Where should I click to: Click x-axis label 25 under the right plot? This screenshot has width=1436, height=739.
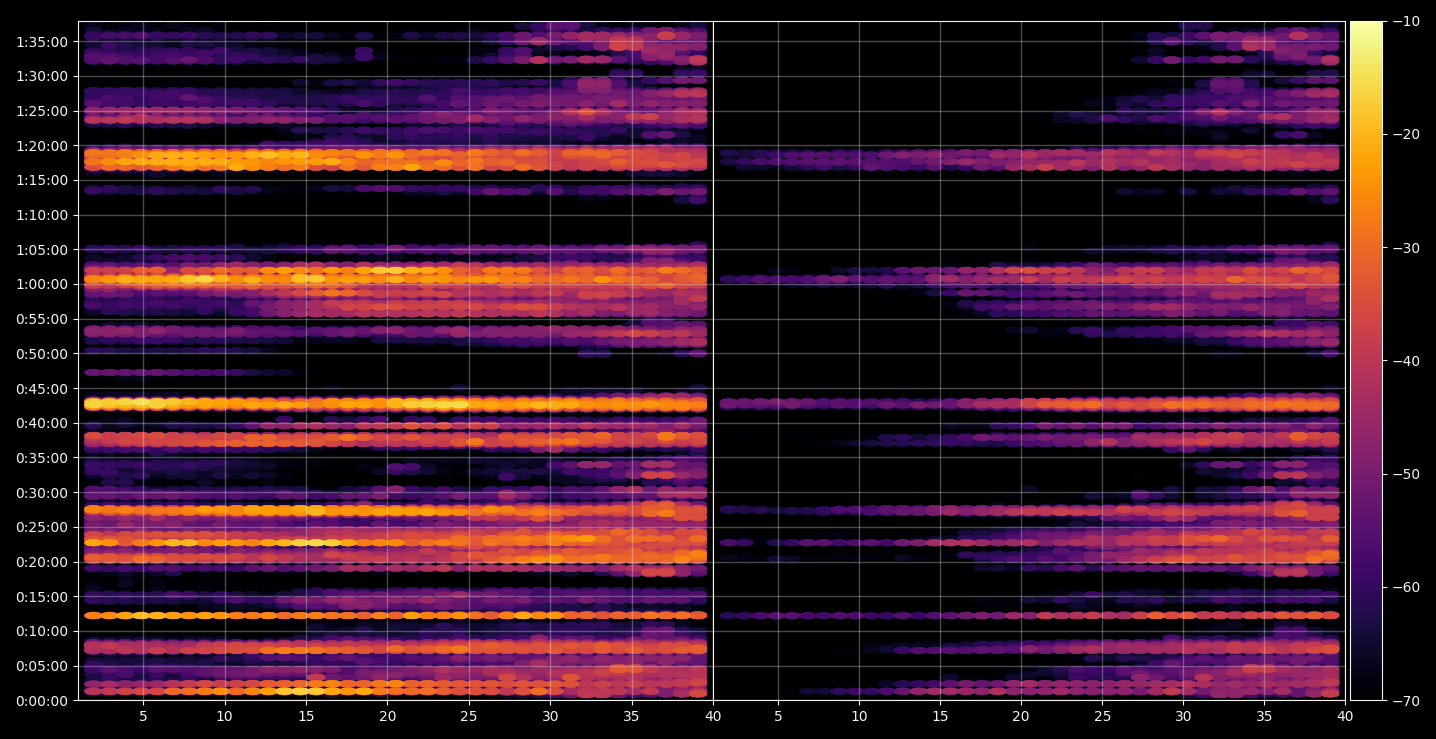tap(1102, 716)
